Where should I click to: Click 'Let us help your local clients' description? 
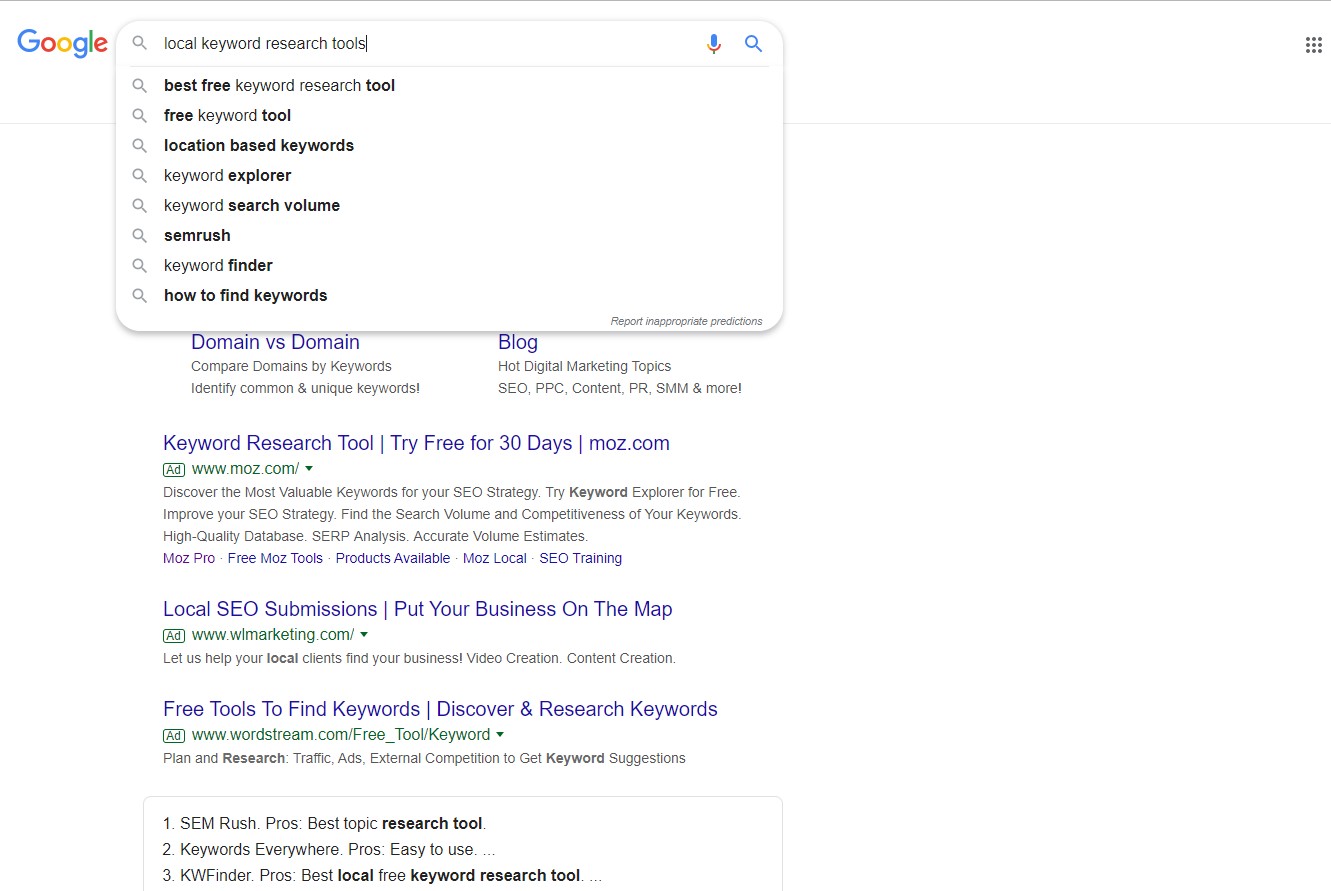pos(419,658)
